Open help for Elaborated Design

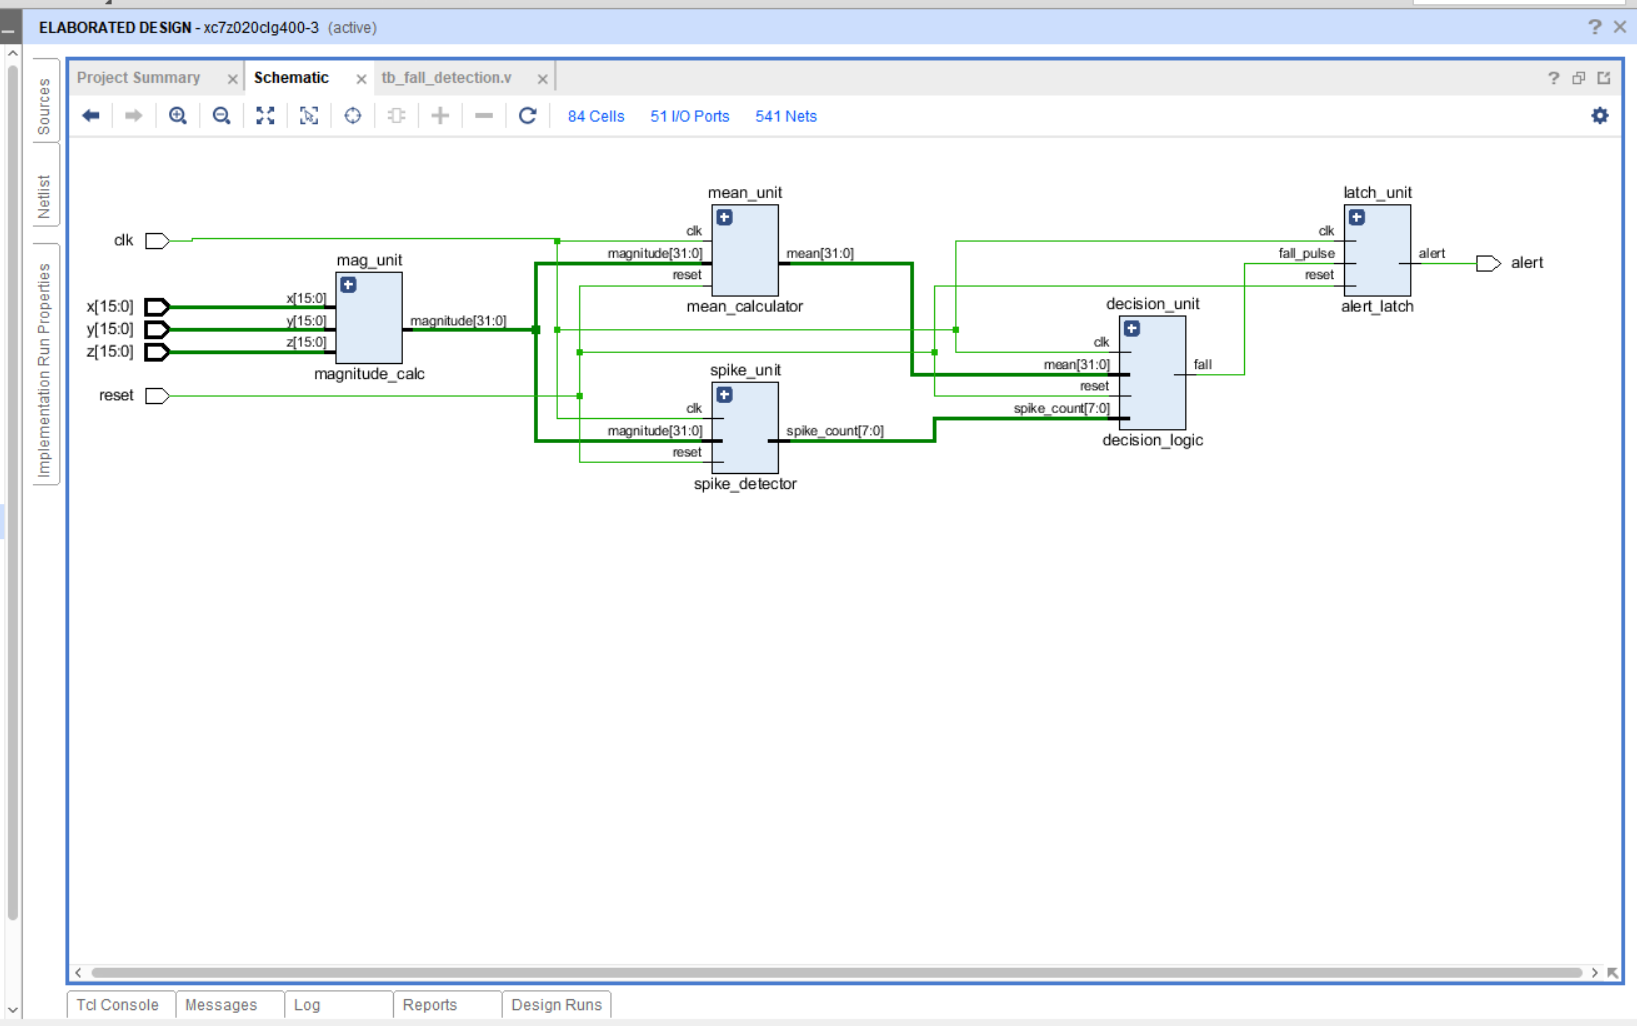[x=1594, y=27]
